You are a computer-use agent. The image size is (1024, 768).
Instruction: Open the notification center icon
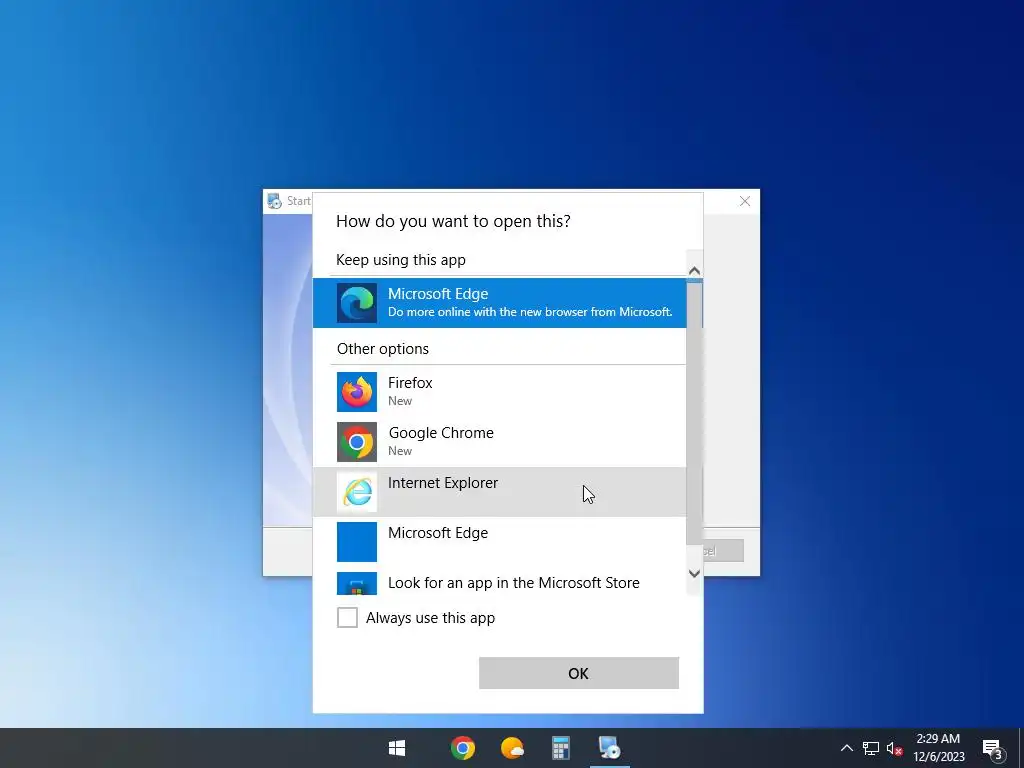coord(993,749)
